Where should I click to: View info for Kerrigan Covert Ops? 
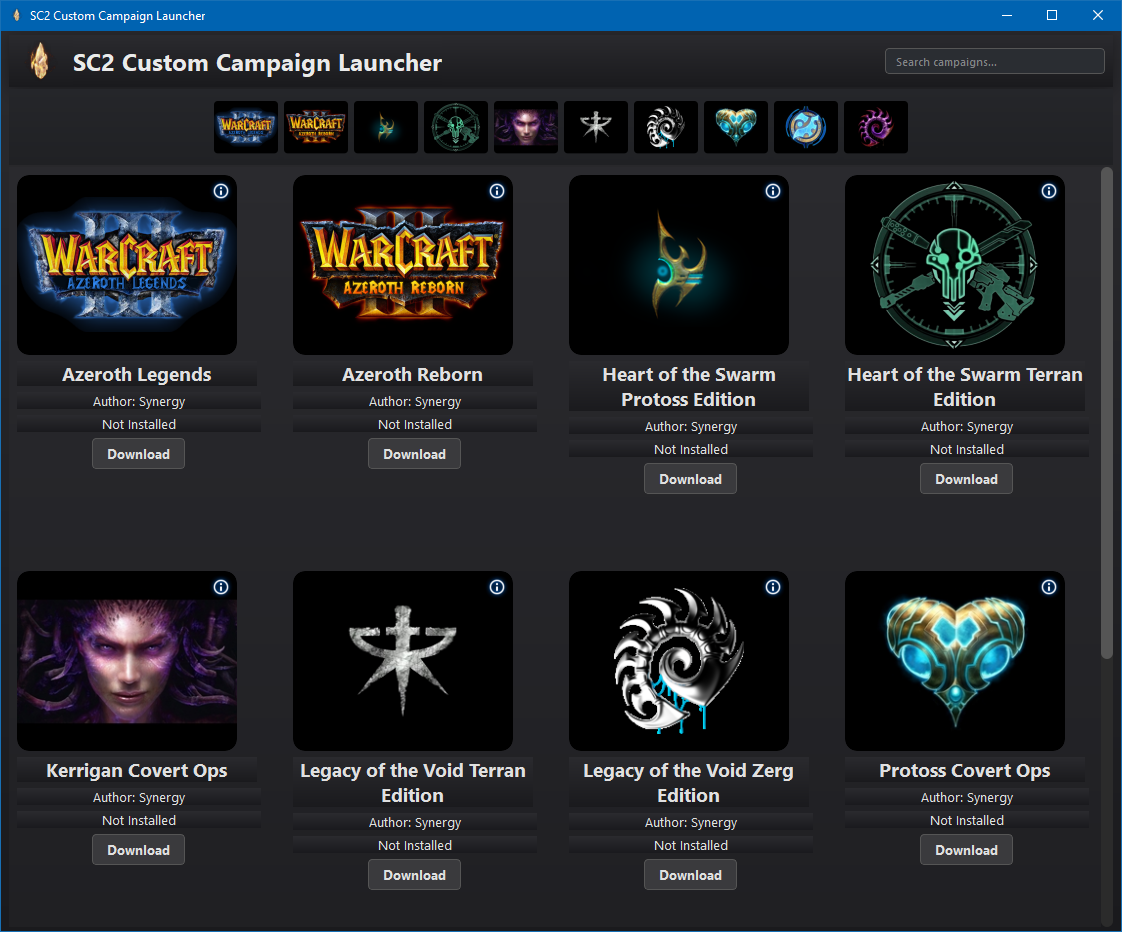(221, 587)
